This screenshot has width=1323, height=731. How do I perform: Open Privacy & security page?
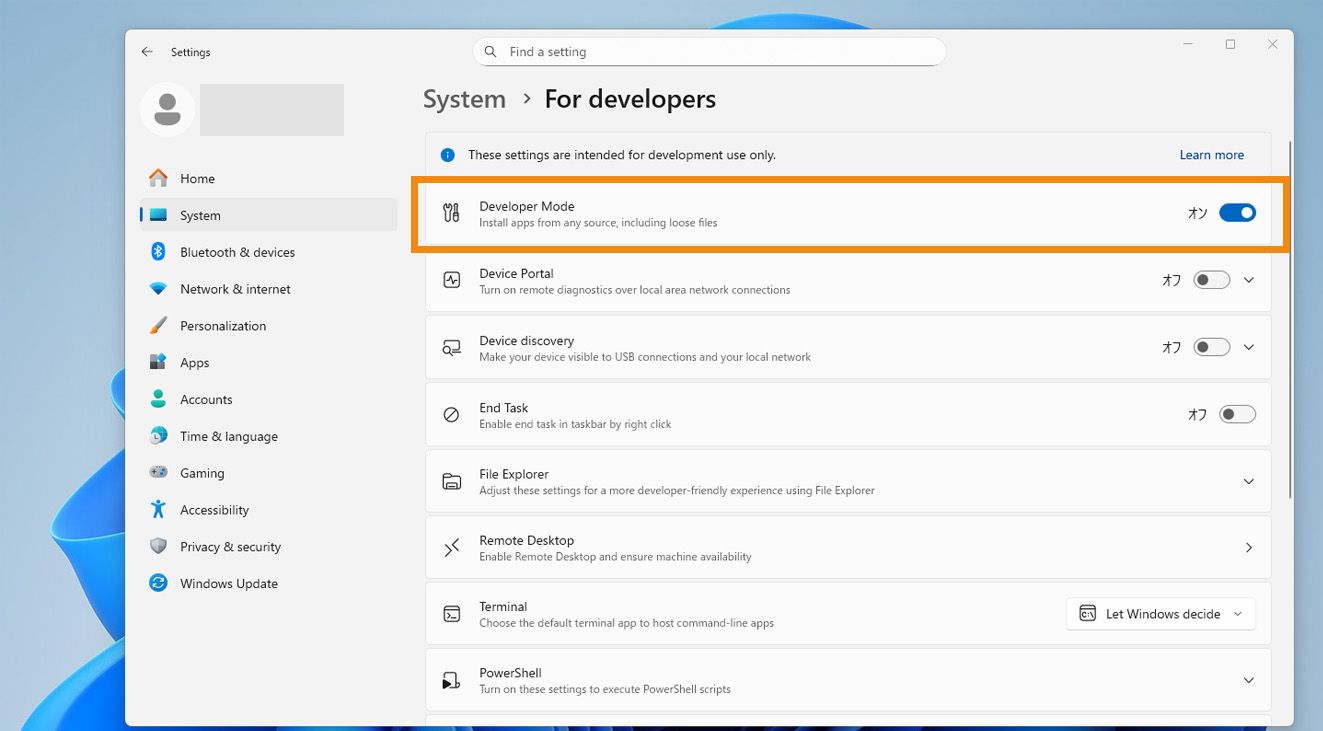coord(268,547)
